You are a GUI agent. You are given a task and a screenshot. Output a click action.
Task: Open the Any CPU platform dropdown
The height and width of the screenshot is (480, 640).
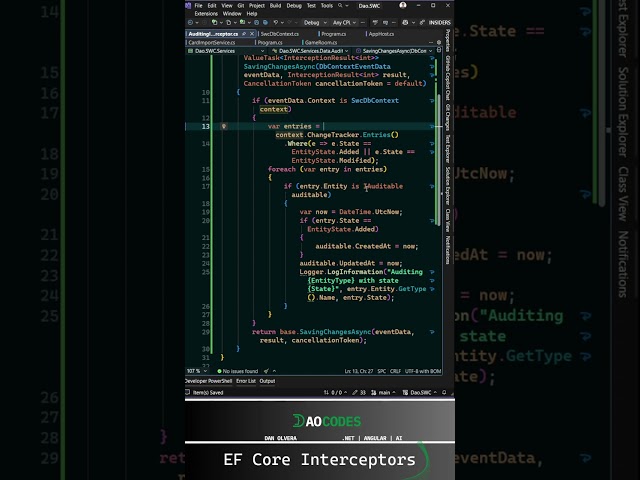[x=344, y=22]
